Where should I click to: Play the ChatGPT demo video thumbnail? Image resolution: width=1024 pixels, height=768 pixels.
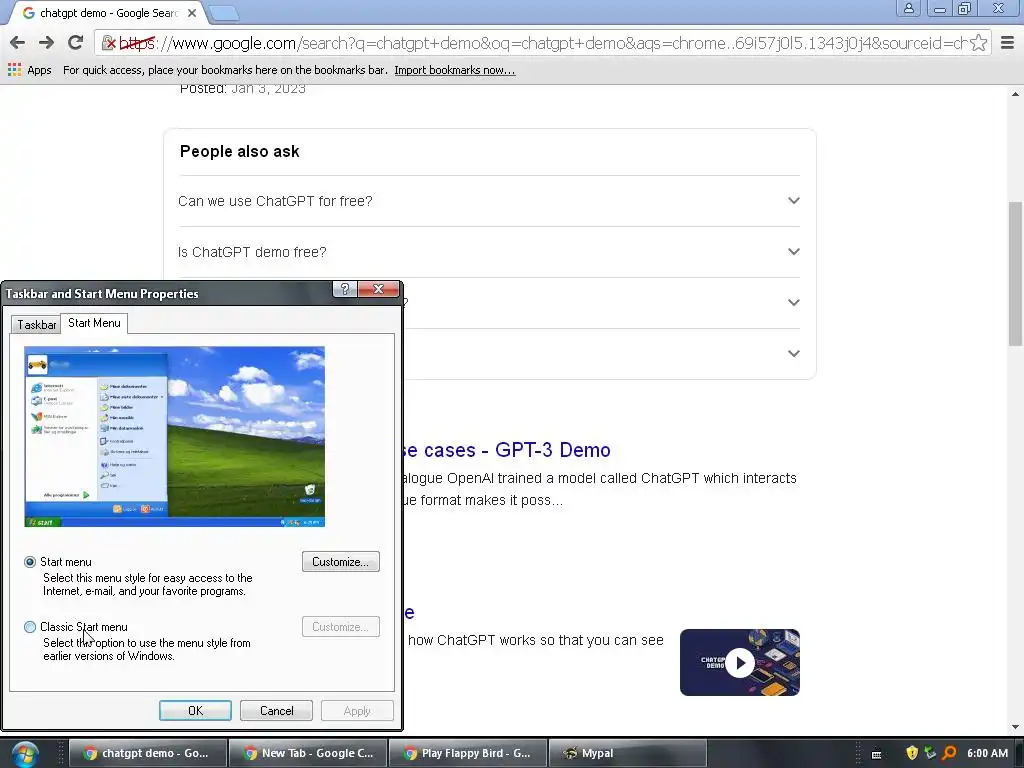point(740,662)
